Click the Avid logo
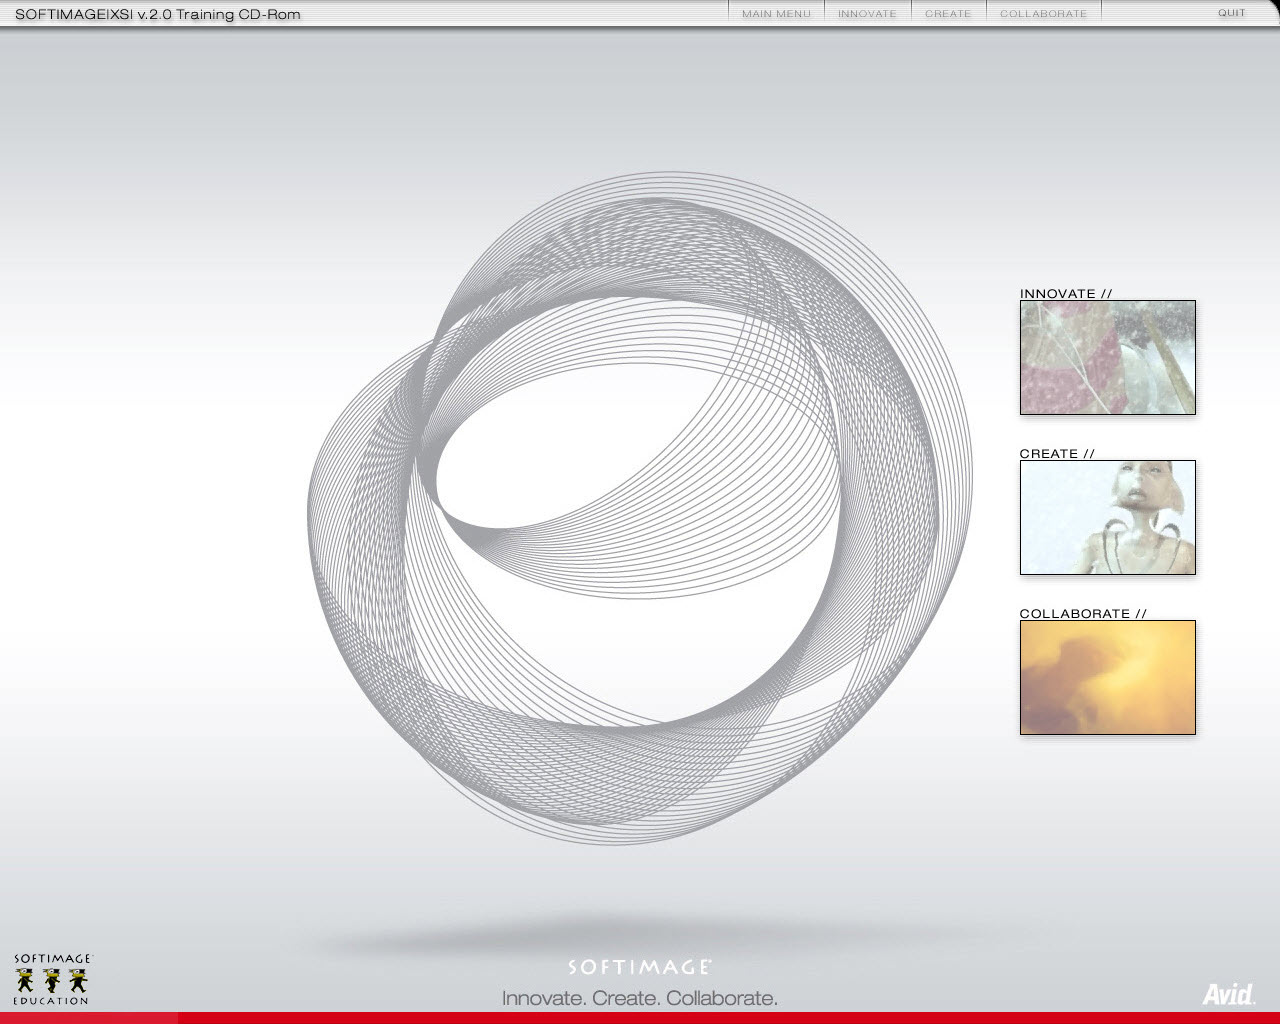Screen dimensions: 1280x1024 pyautogui.click(x=1227, y=994)
